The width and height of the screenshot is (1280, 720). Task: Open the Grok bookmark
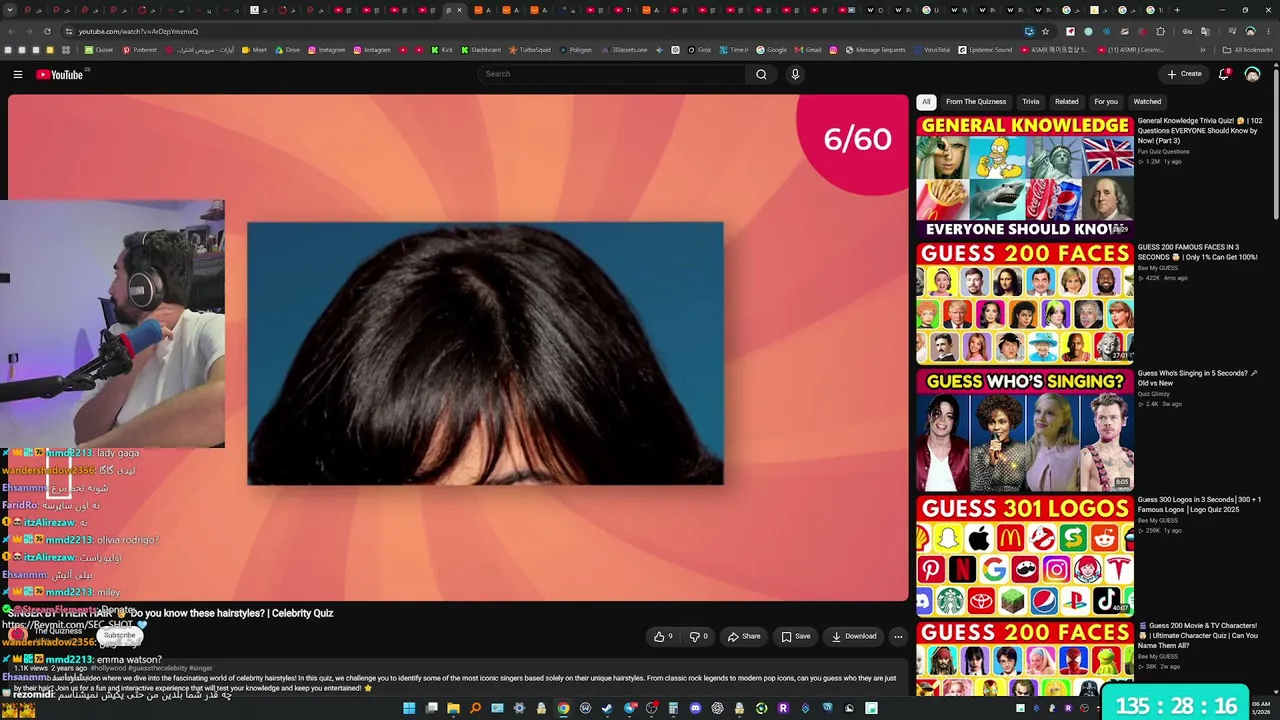click(699, 50)
